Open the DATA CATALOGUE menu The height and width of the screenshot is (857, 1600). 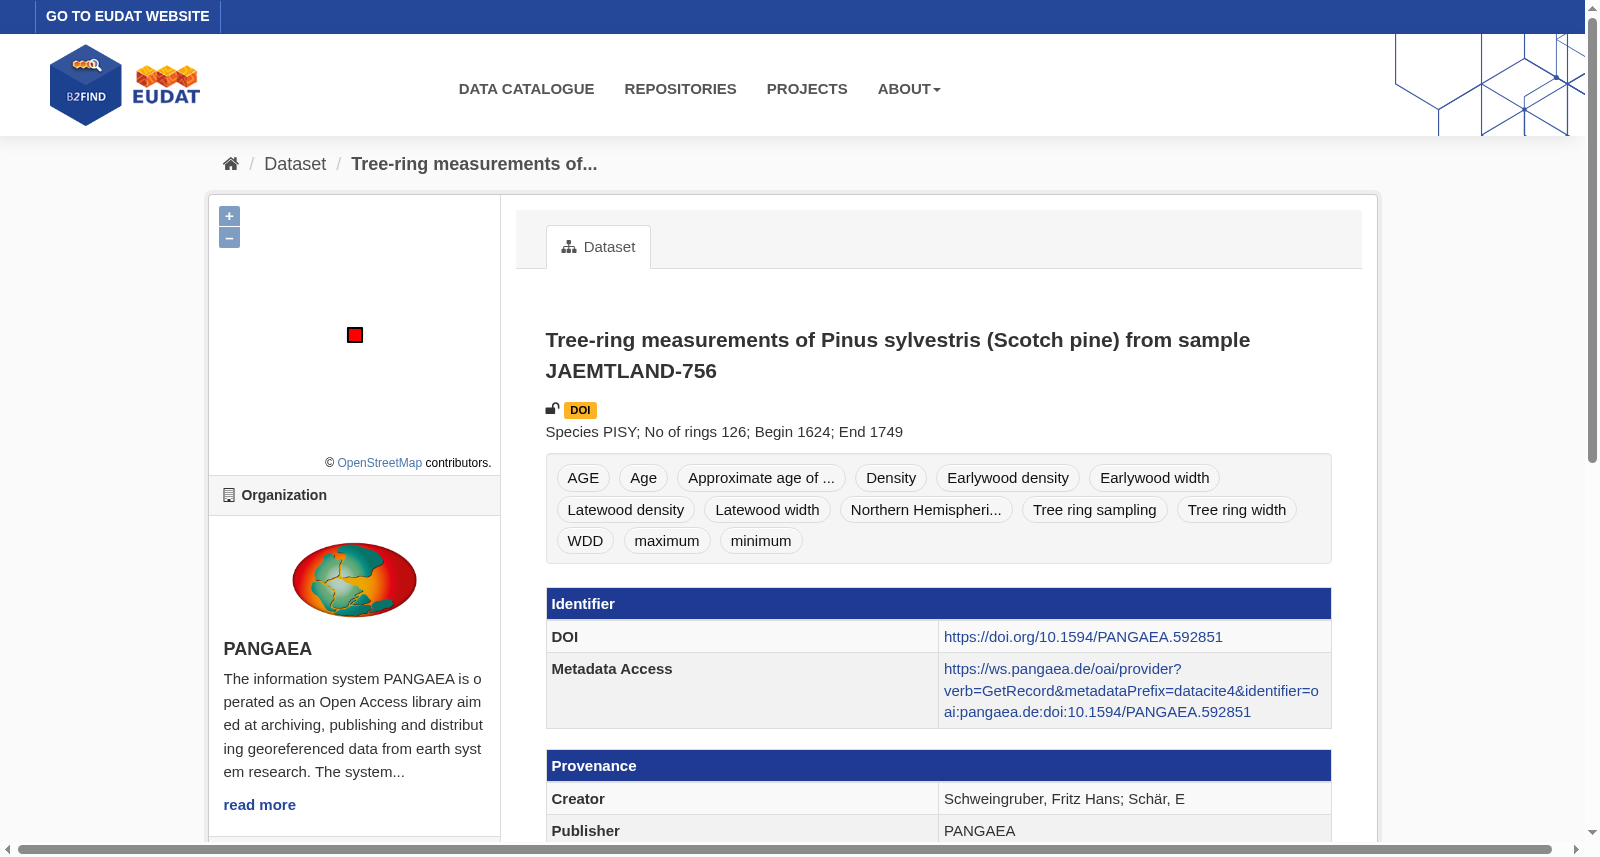click(x=526, y=89)
